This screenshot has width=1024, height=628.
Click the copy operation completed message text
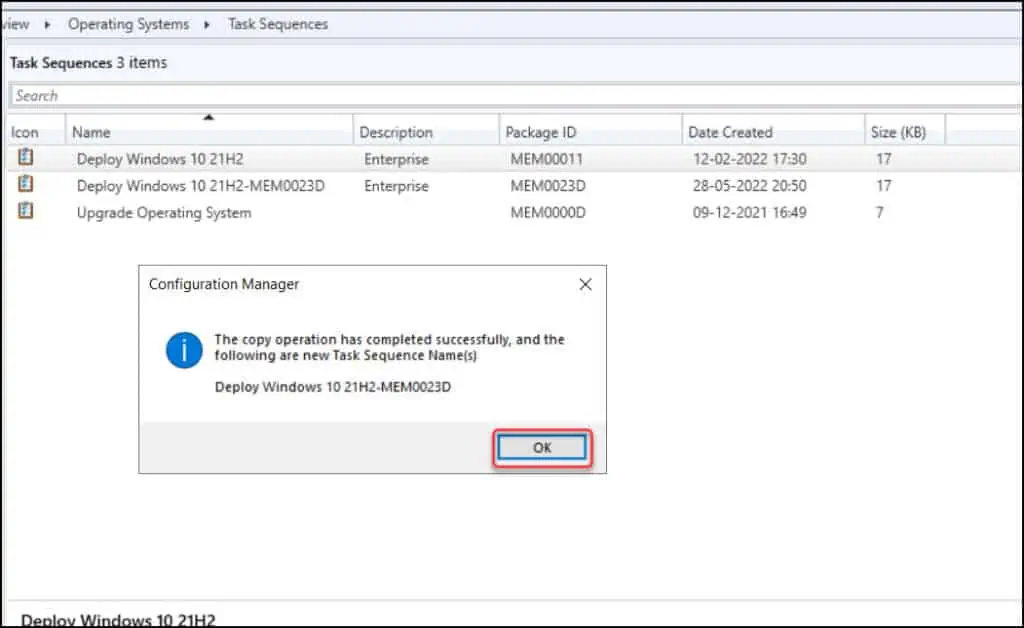pos(389,347)
